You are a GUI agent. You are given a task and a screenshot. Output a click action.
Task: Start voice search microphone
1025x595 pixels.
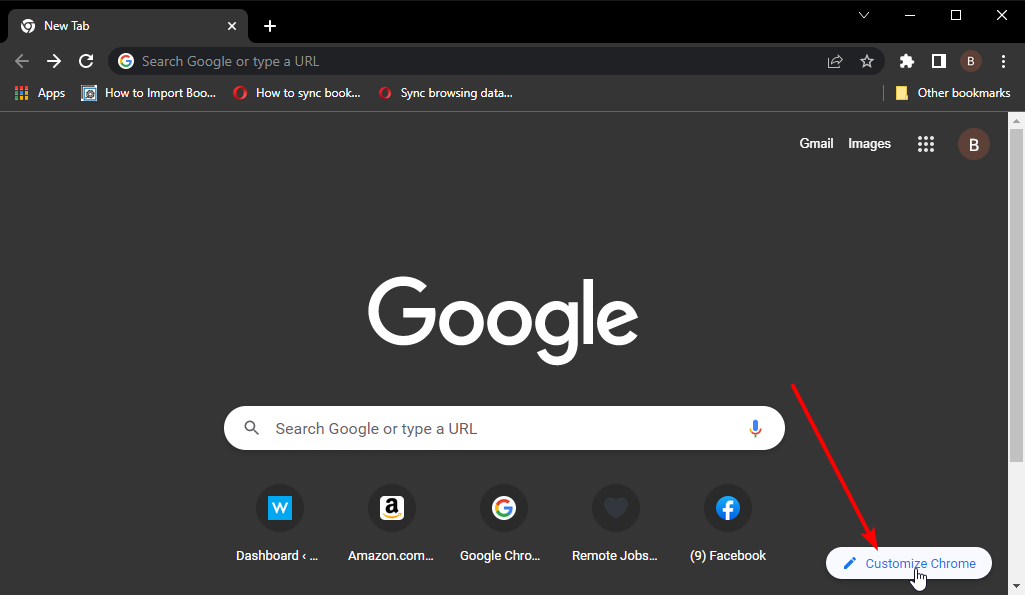755,428
